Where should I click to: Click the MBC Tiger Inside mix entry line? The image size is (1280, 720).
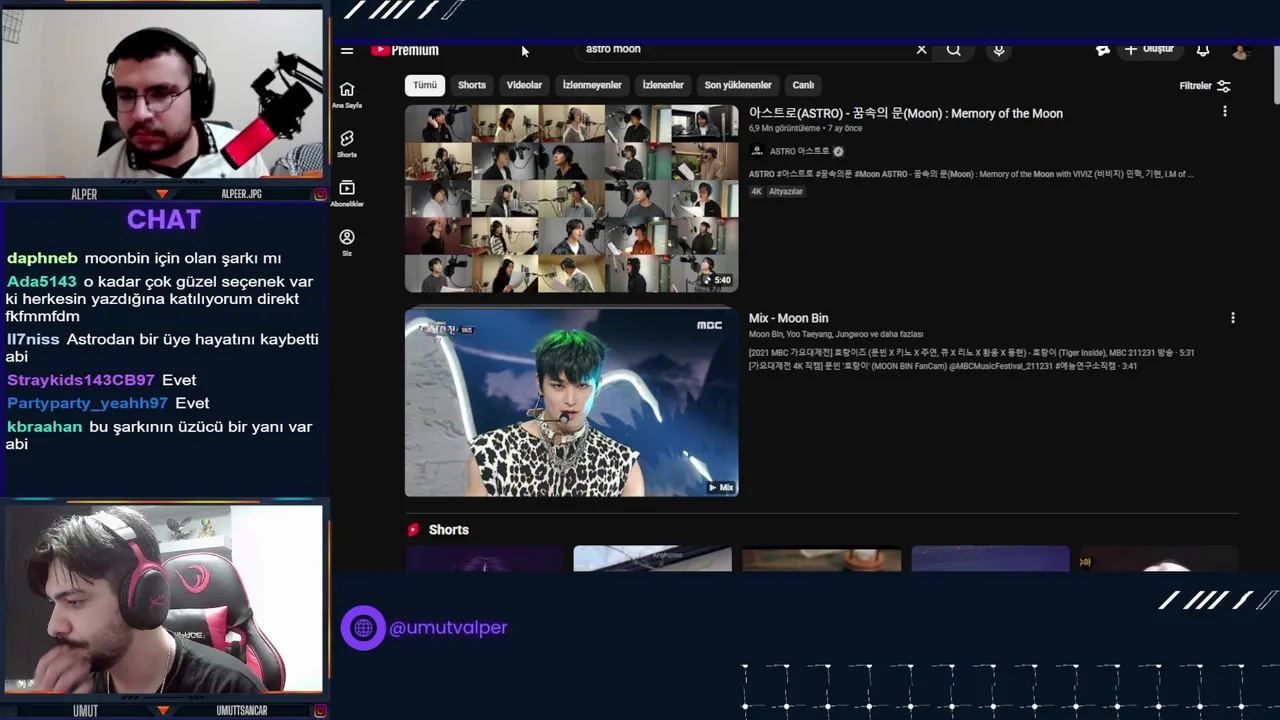pyautogui.click(x=971, y=353)
